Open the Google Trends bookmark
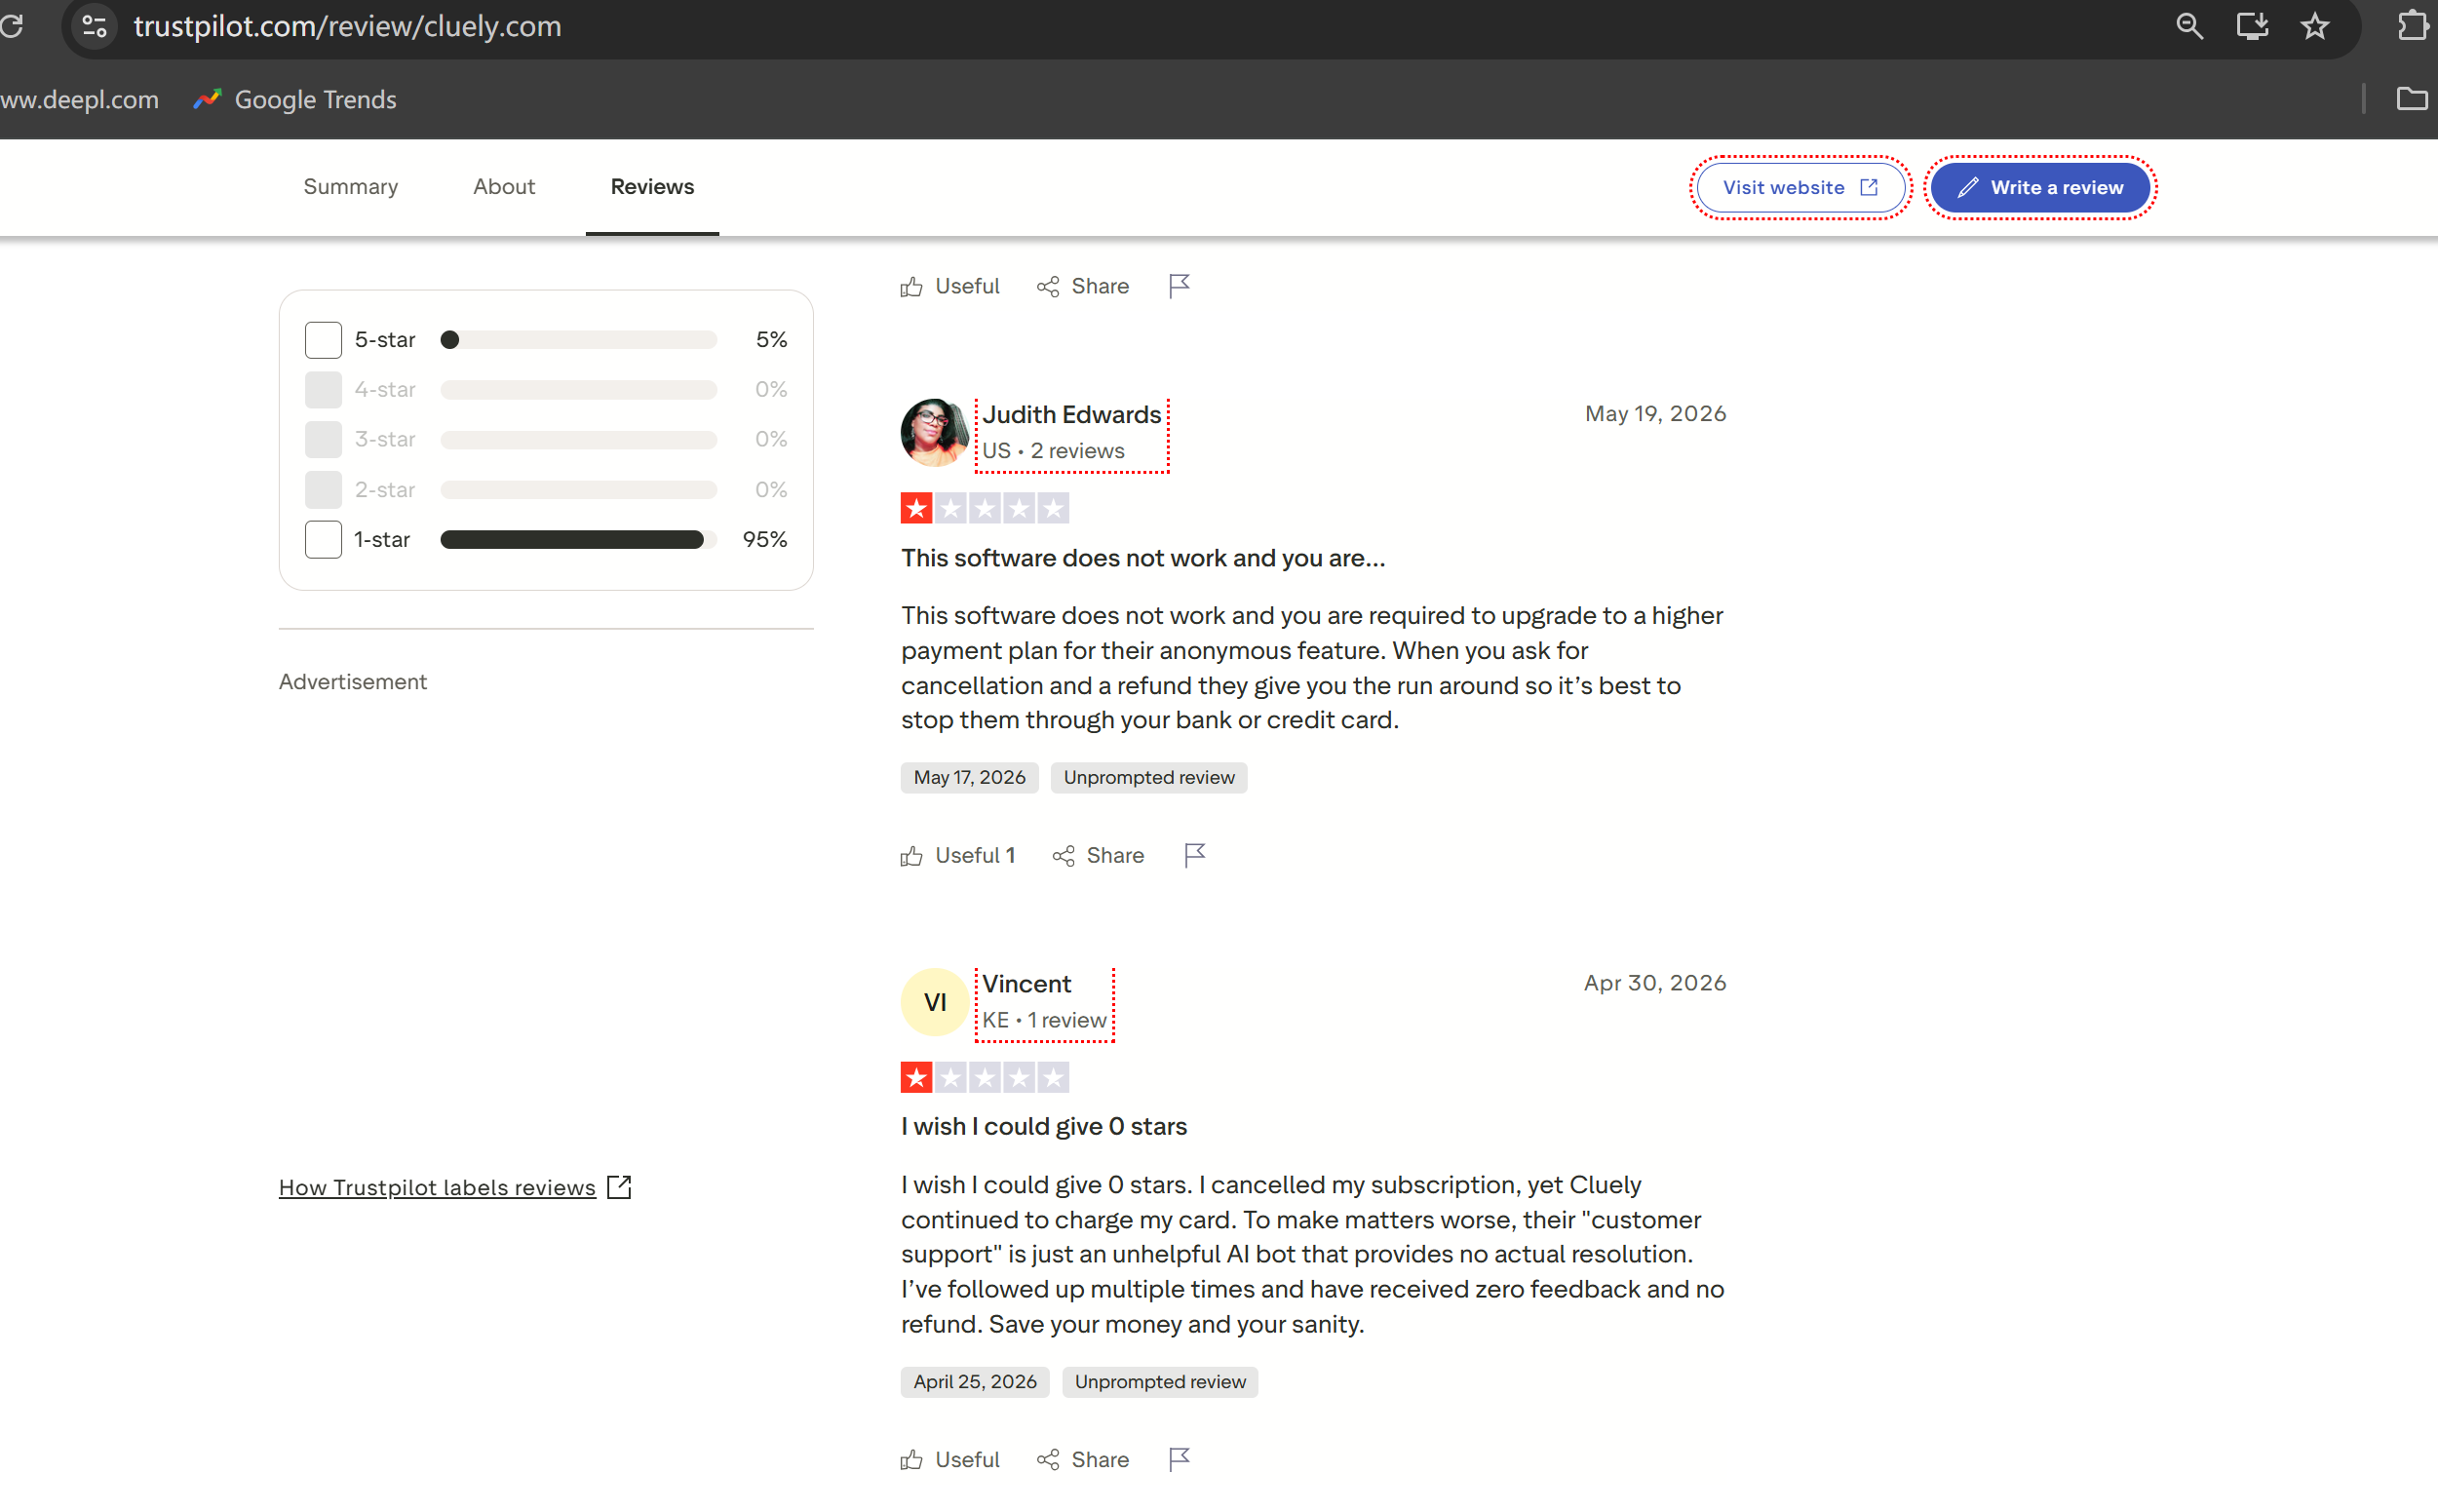The width and height of the screenshot is (2438, 1512). click(295, 100)
